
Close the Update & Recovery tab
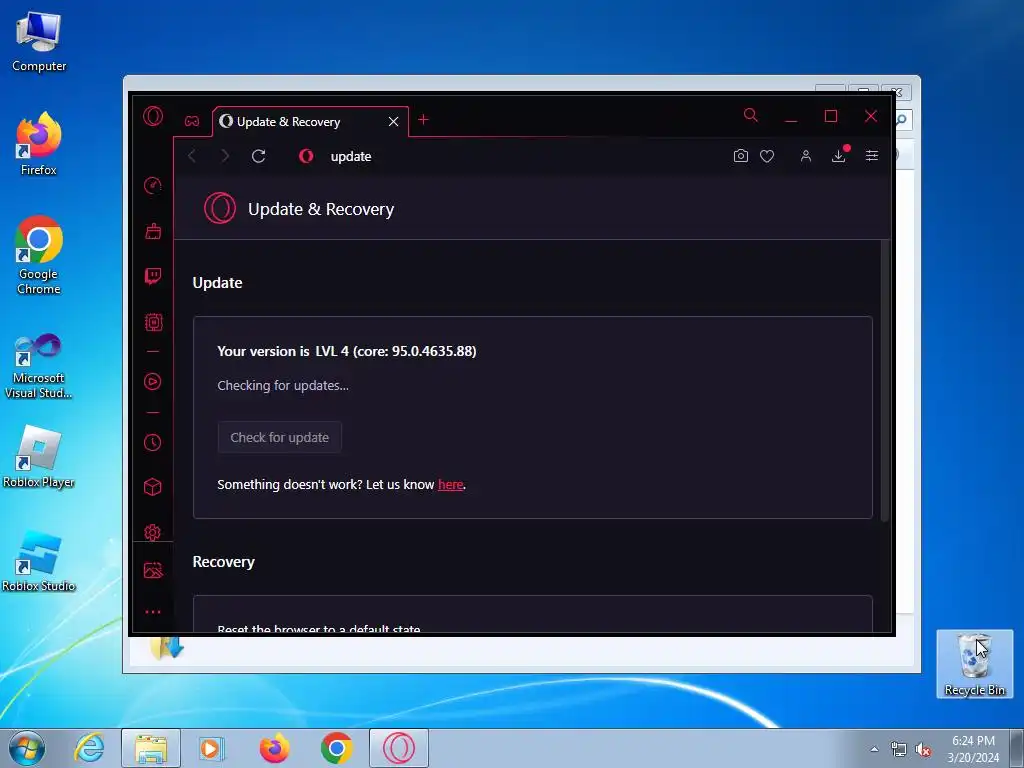coord(393,121)
